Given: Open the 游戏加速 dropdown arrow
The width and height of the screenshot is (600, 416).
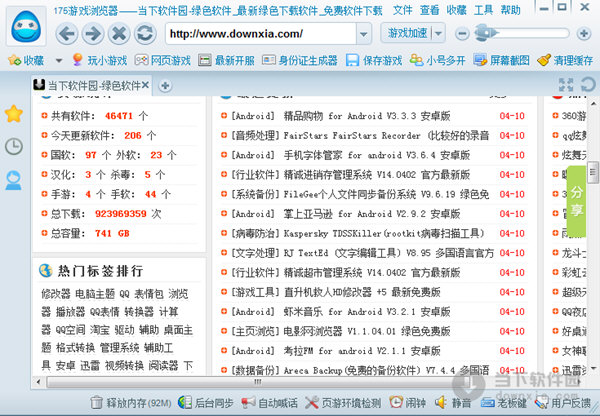Looking at the screenshot, I should pos(439,33).
